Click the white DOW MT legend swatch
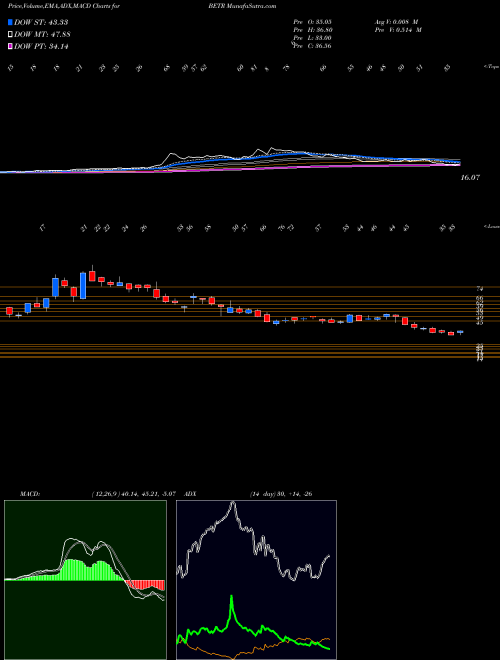The image size is (500, 660). (11, 35)
